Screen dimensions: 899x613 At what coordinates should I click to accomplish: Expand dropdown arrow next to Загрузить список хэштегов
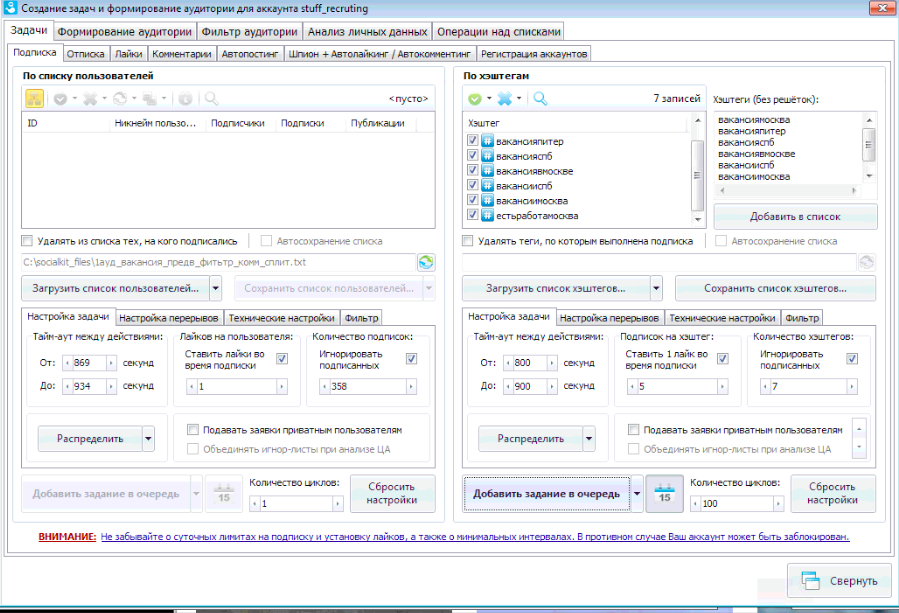click(656, 288)
